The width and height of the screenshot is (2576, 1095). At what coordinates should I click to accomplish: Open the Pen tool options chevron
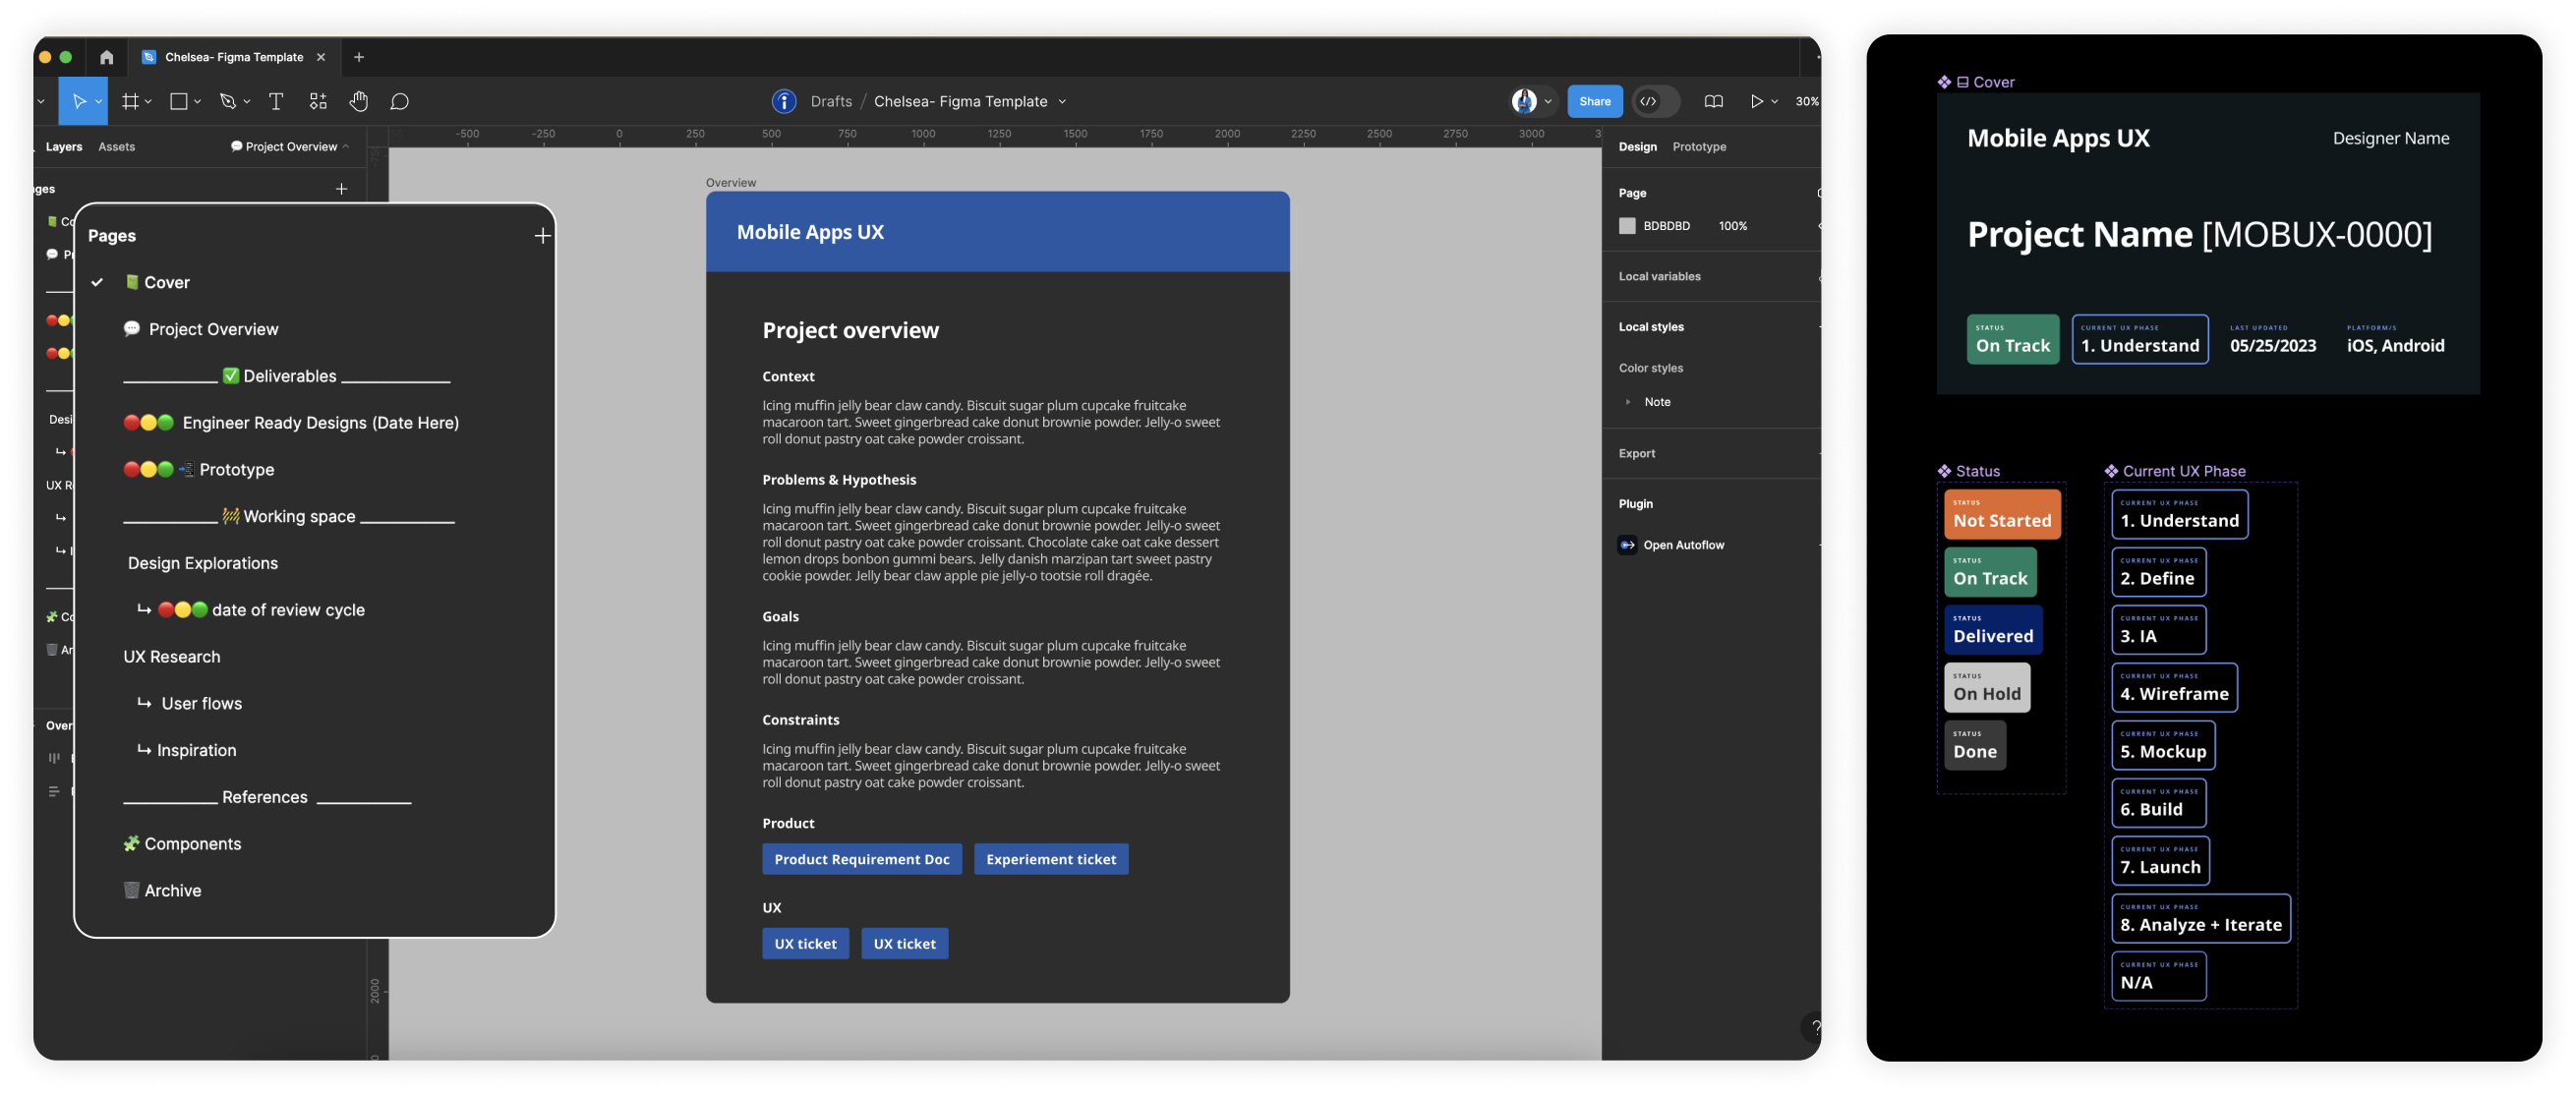[246, 102]
